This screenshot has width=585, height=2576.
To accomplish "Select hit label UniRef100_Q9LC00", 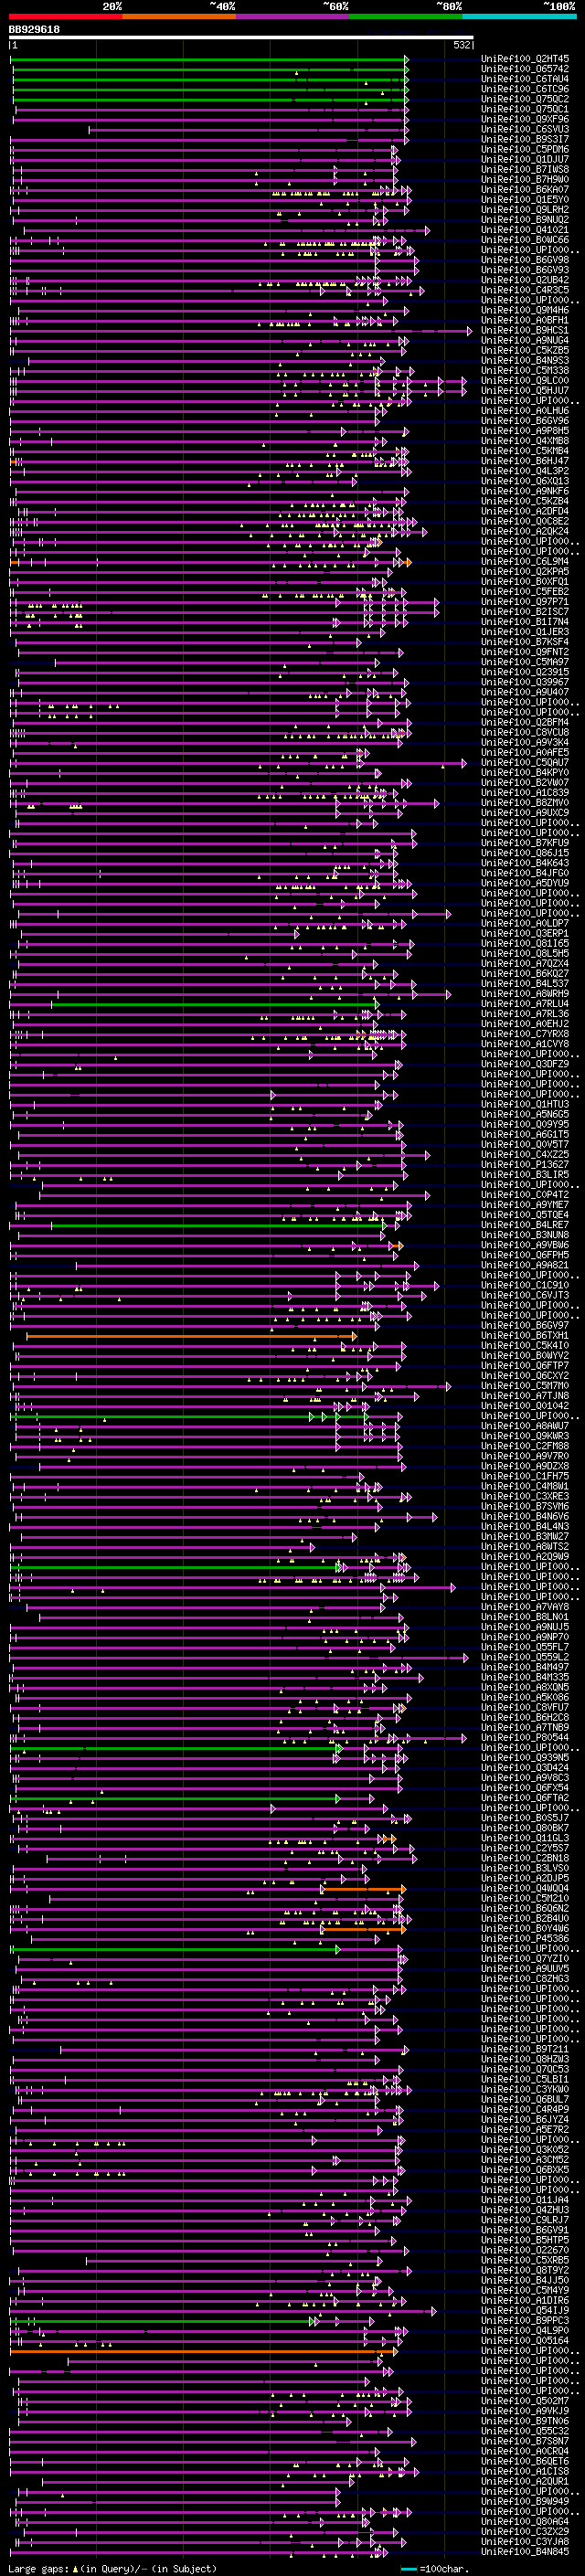I will 525,380.
